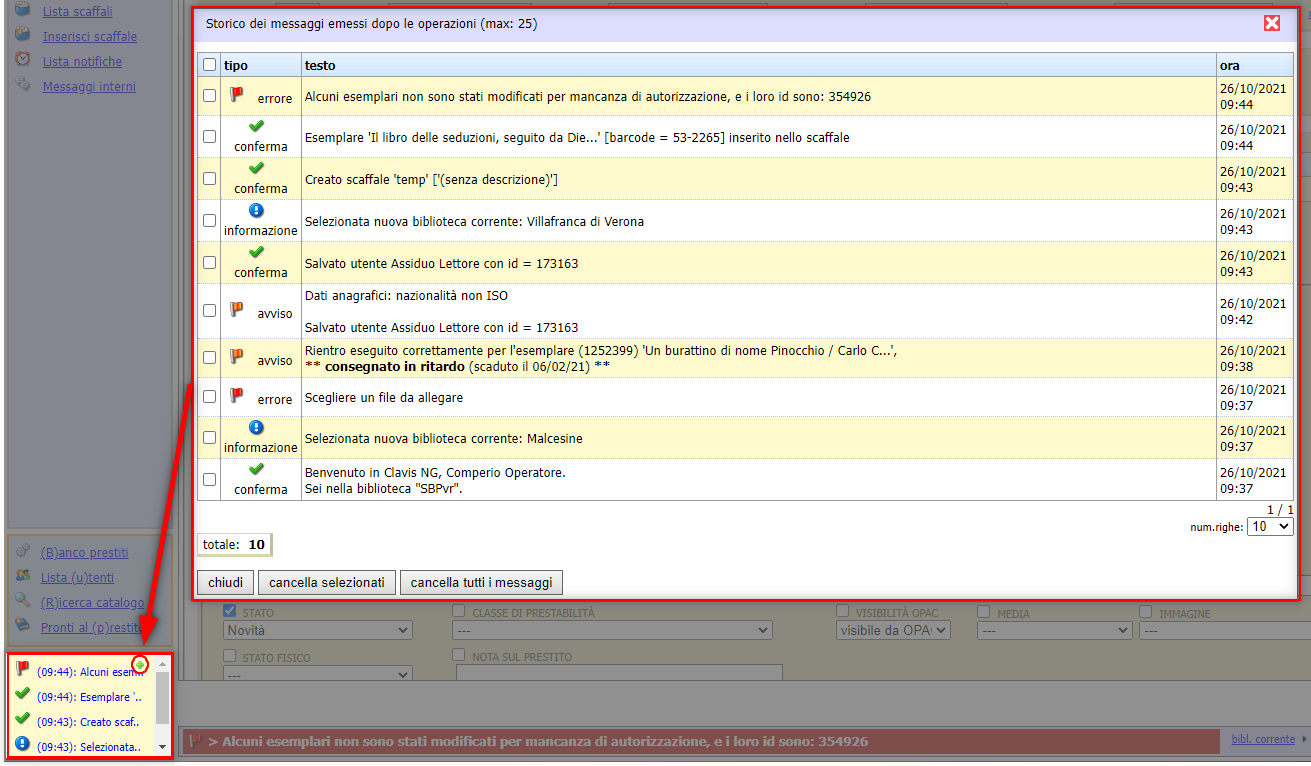This screenshot has height=766, width=1311.
Task: Click the speech bubbles icon for Messaggi interni
Action: (x=23, y=85)
